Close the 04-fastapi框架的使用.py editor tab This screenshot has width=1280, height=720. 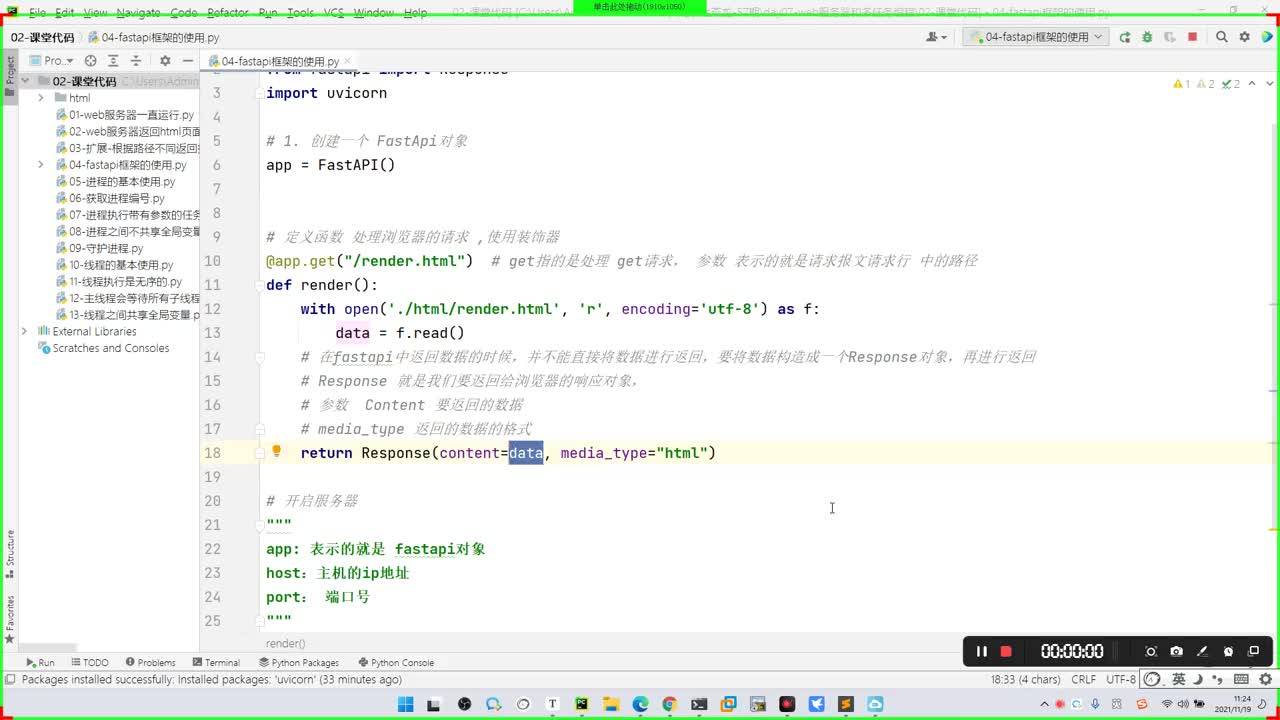[347, 61]
